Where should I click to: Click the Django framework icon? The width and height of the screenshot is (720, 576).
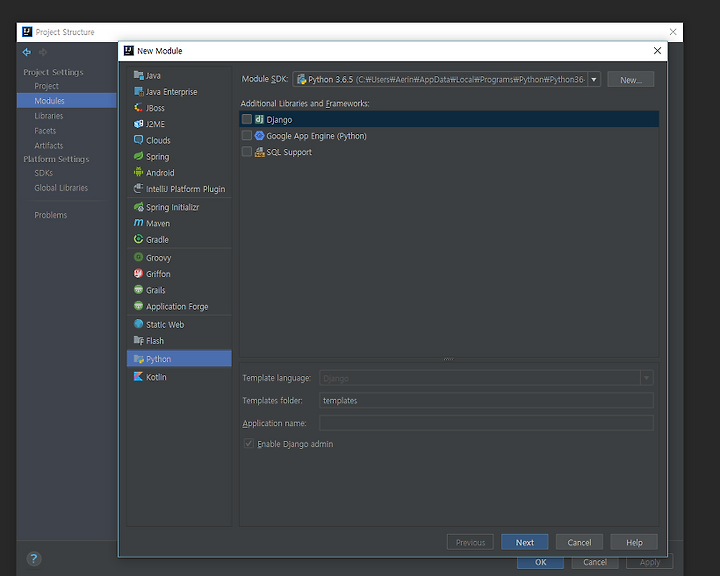[259, 119]
